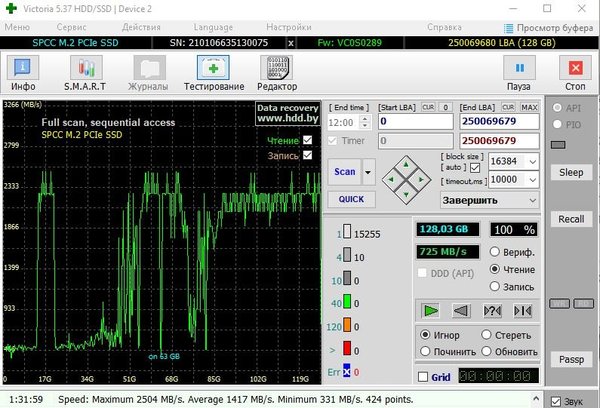Click the reverse scan playback arrow

(x=461, y=311)
